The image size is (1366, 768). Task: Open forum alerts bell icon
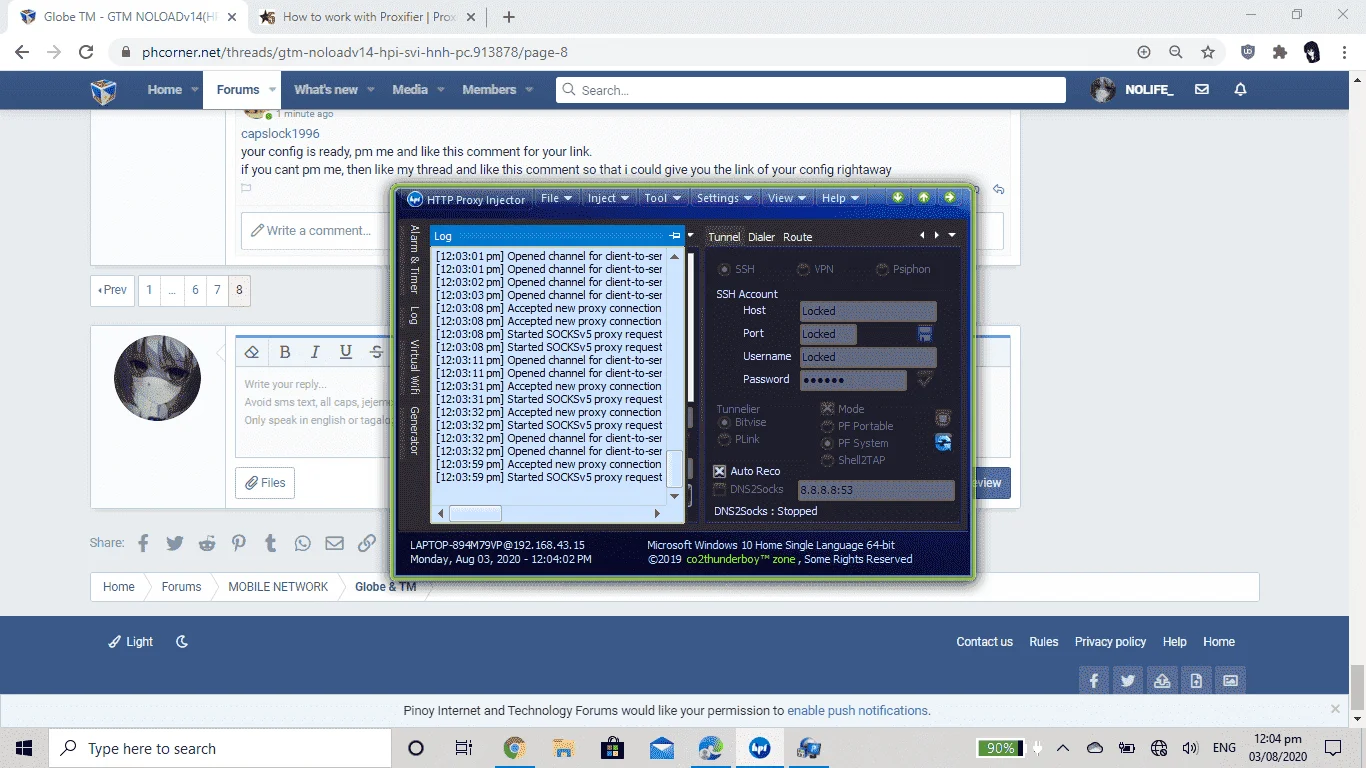point(1240,89)
